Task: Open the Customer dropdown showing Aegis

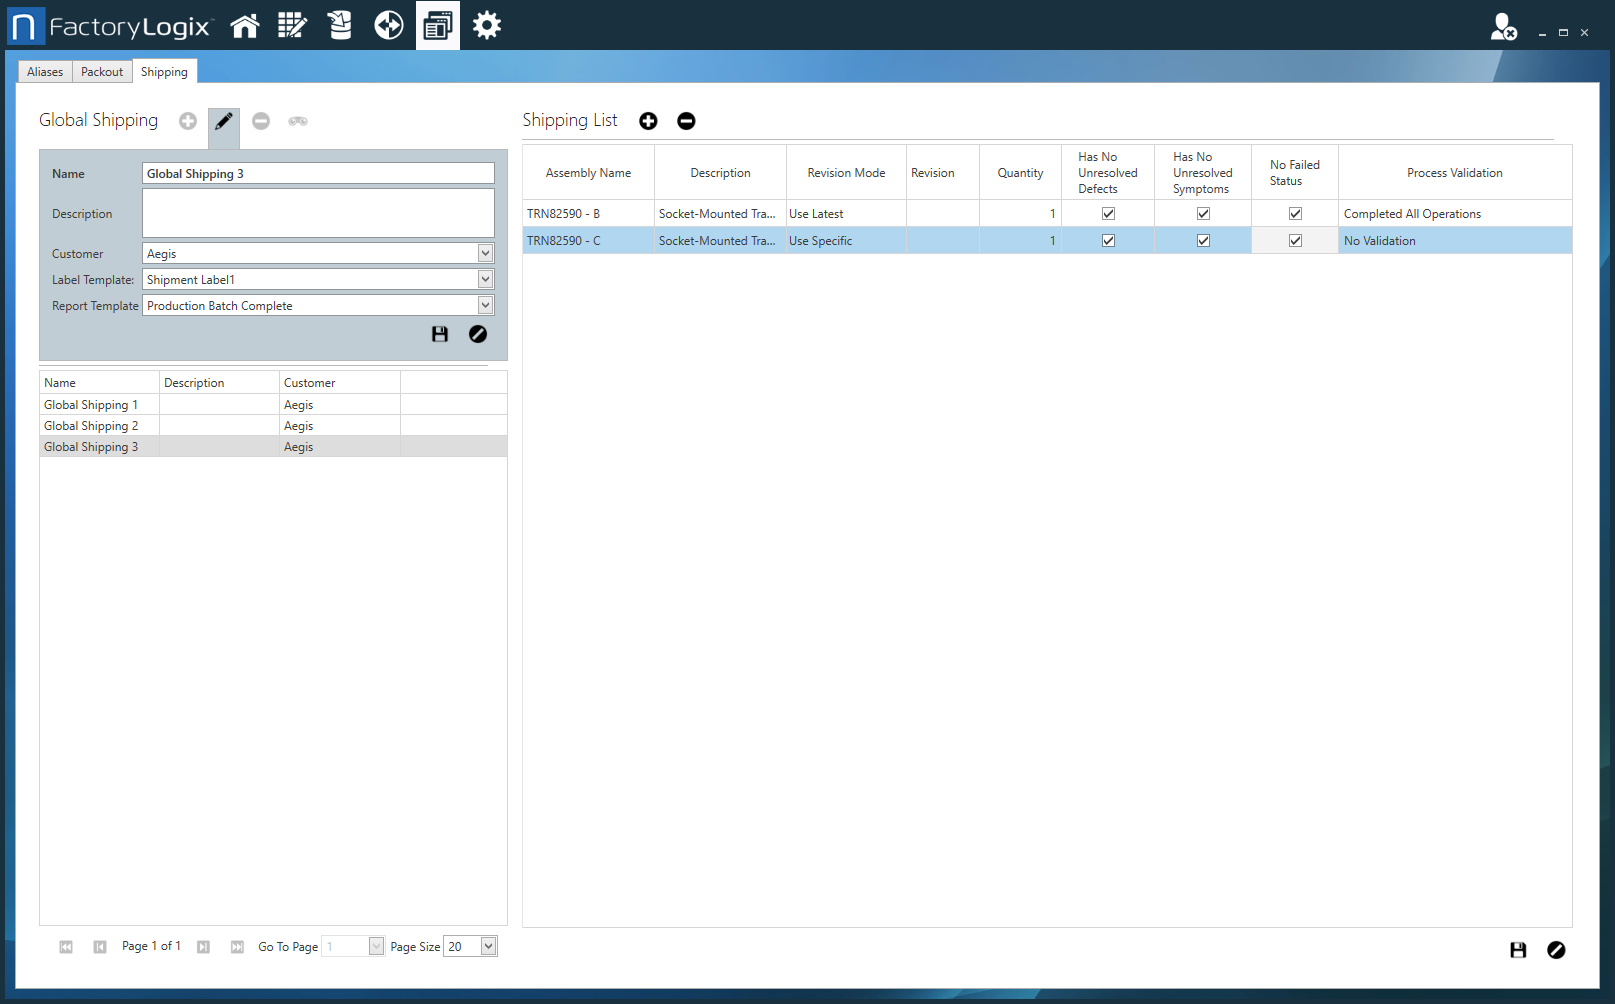Action: pyautogui.click(x=484, y=253)
